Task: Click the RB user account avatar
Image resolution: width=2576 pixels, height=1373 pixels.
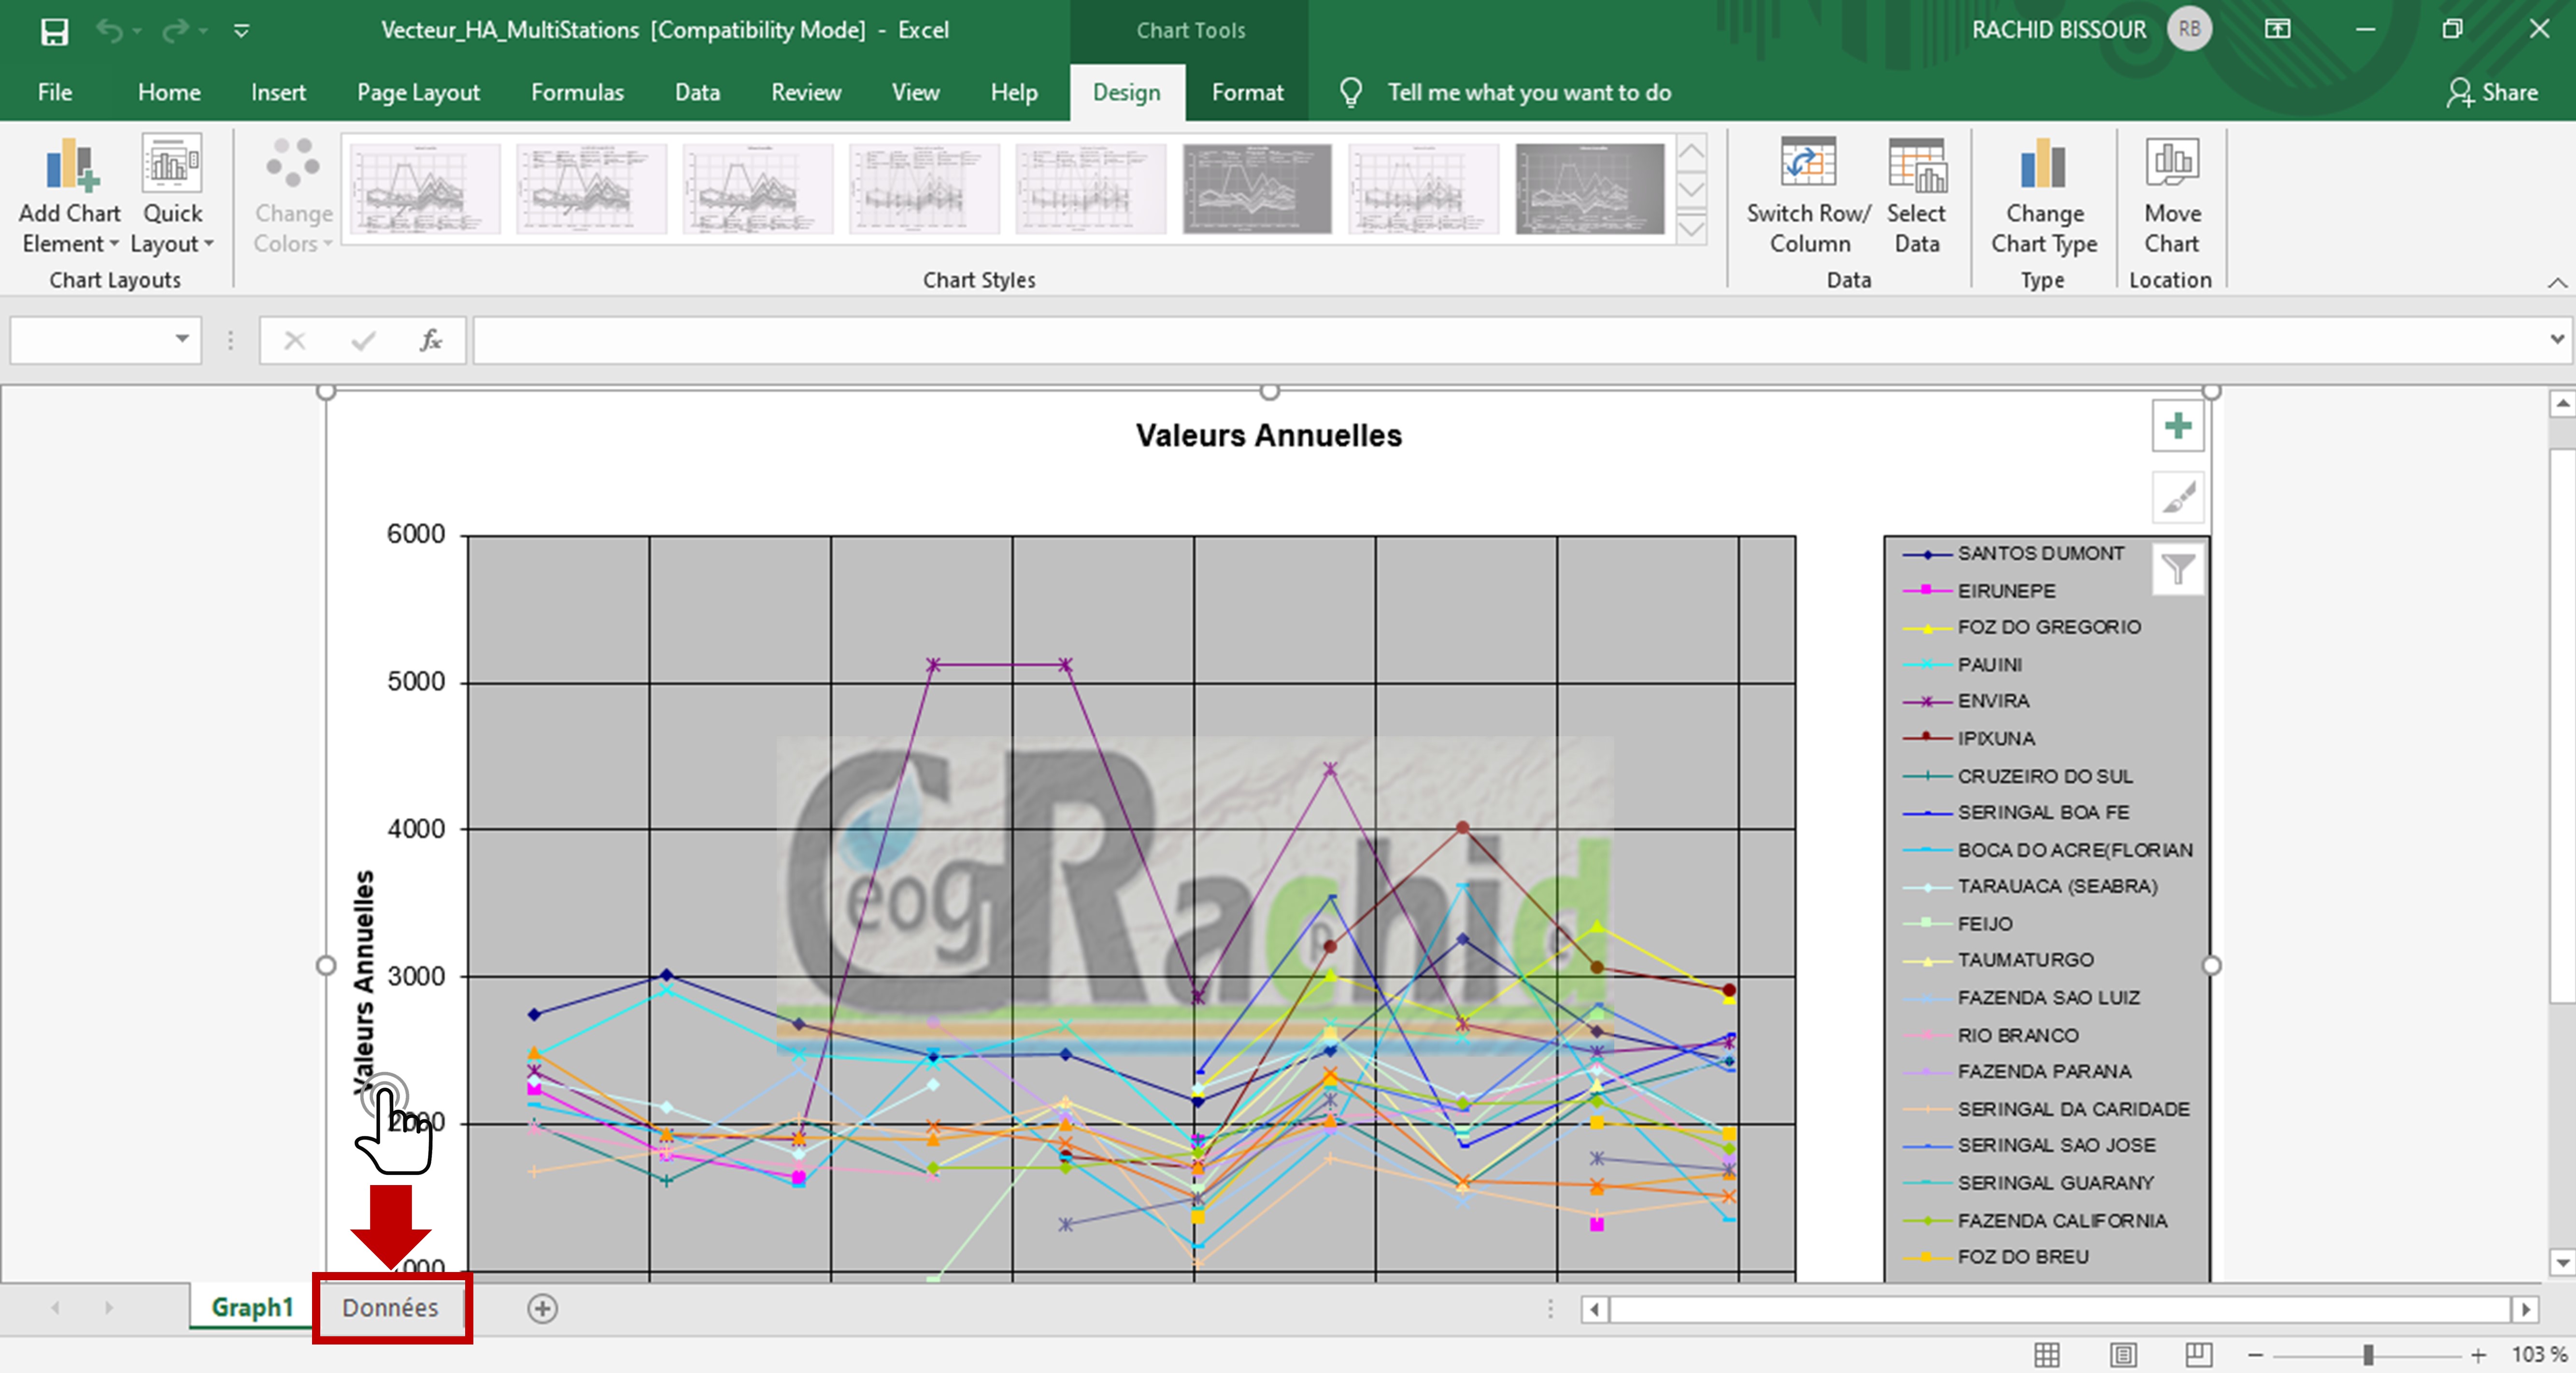Action: click(x=2189, y=29)
